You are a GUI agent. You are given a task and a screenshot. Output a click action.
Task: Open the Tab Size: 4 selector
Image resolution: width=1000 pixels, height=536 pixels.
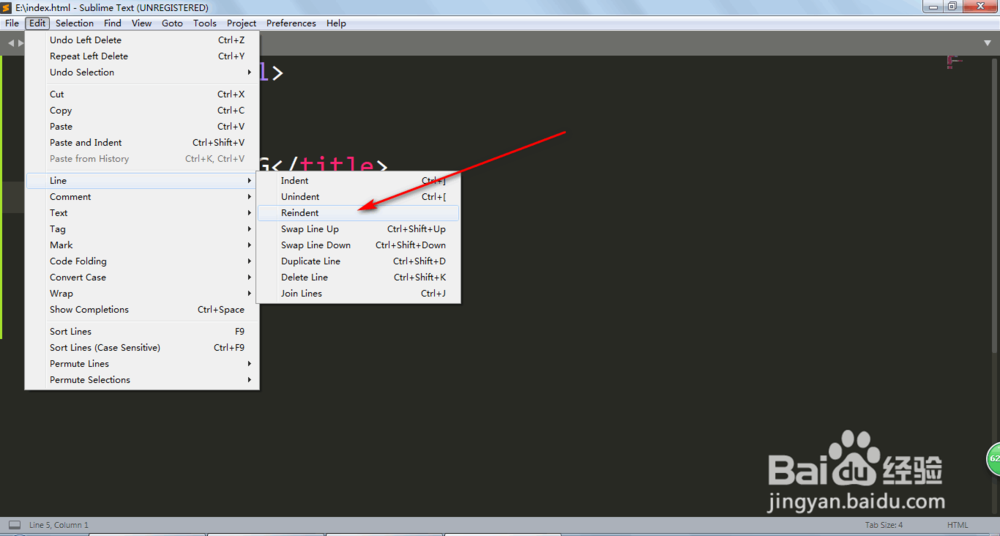pyautogui.click(x=883, y=525)
